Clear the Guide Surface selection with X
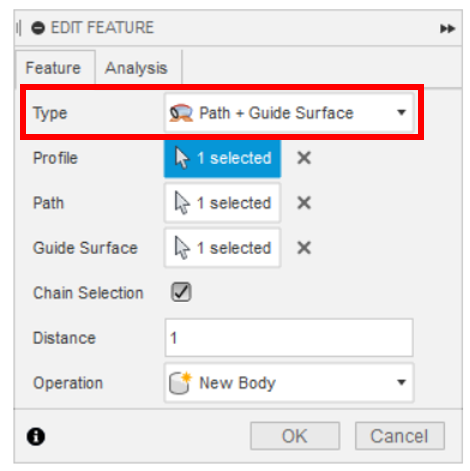The height and width of the screenshot is (471, 470). click(304, 248)
